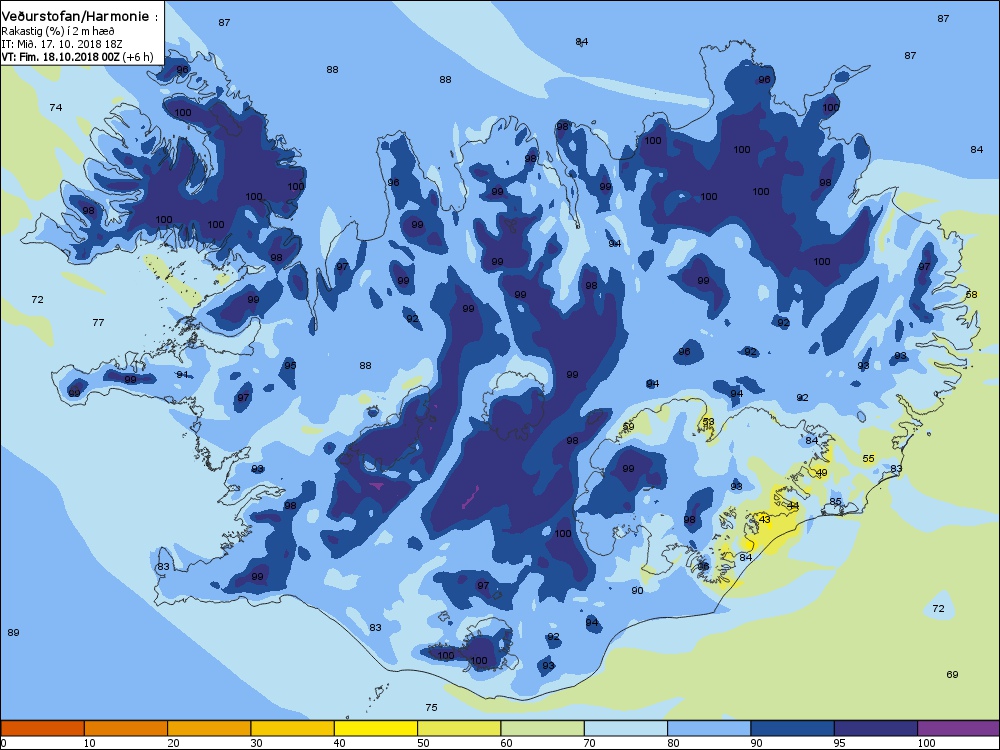Viewport: 1000px width, 750px height.
Task: Click the humidity value 69 over the ocean
Action: point(952,675)
